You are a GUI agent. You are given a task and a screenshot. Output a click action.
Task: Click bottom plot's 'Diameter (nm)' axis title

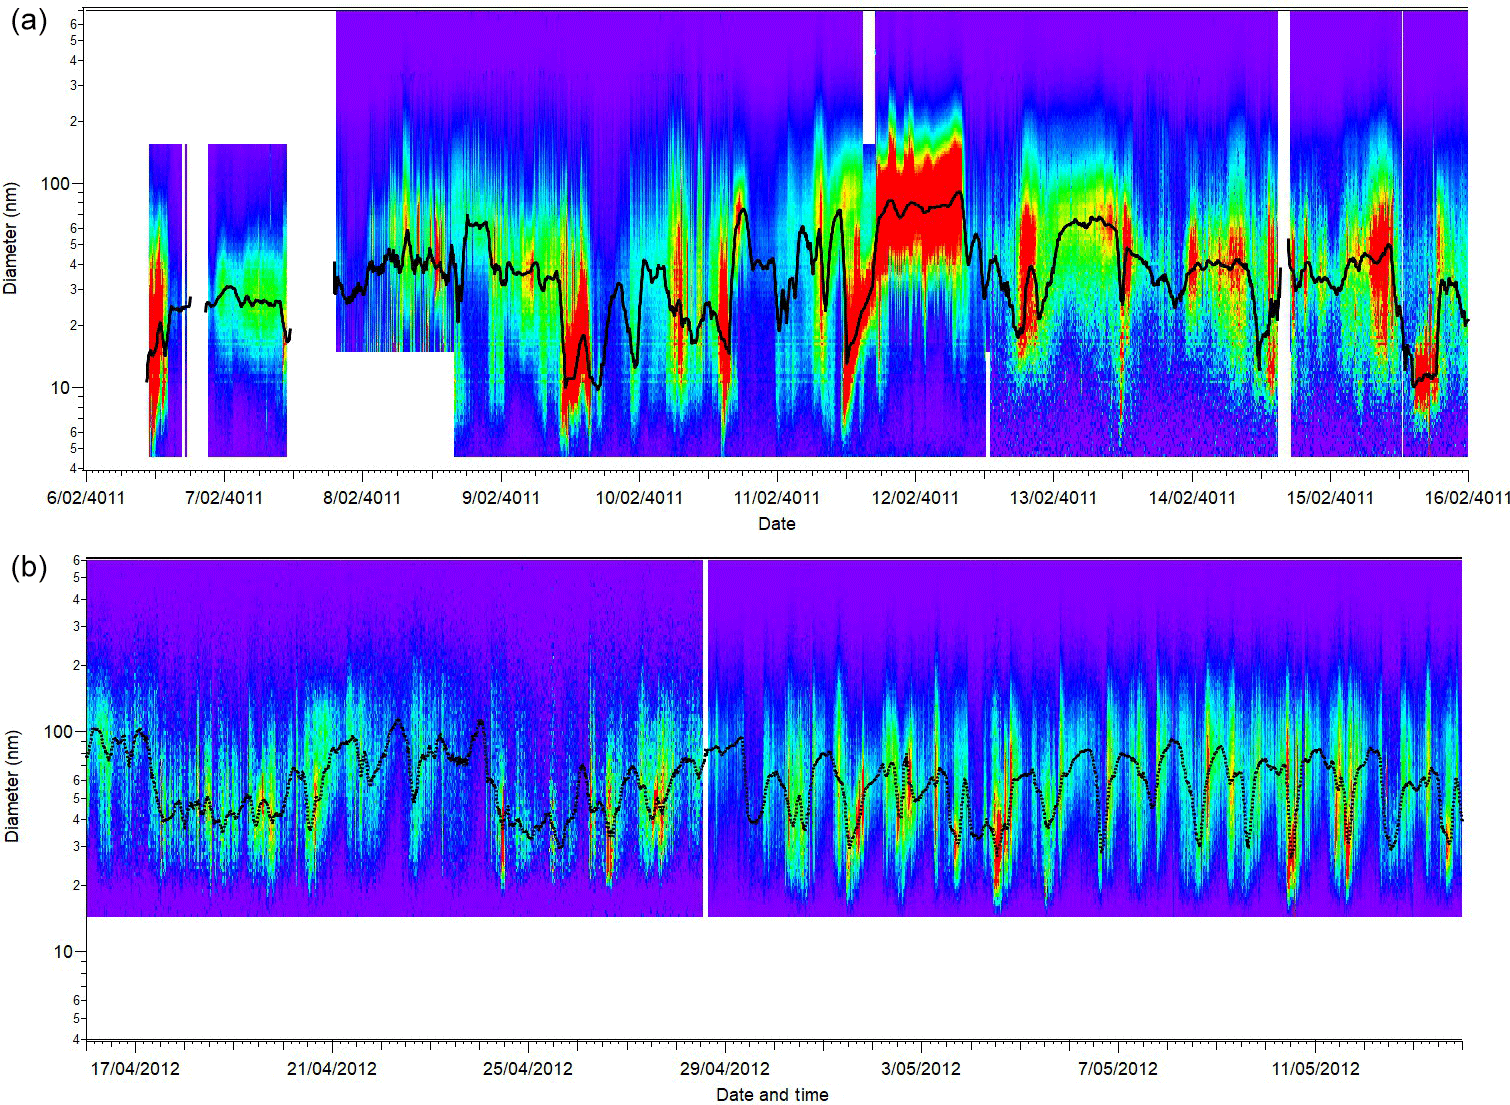point(11,786)
